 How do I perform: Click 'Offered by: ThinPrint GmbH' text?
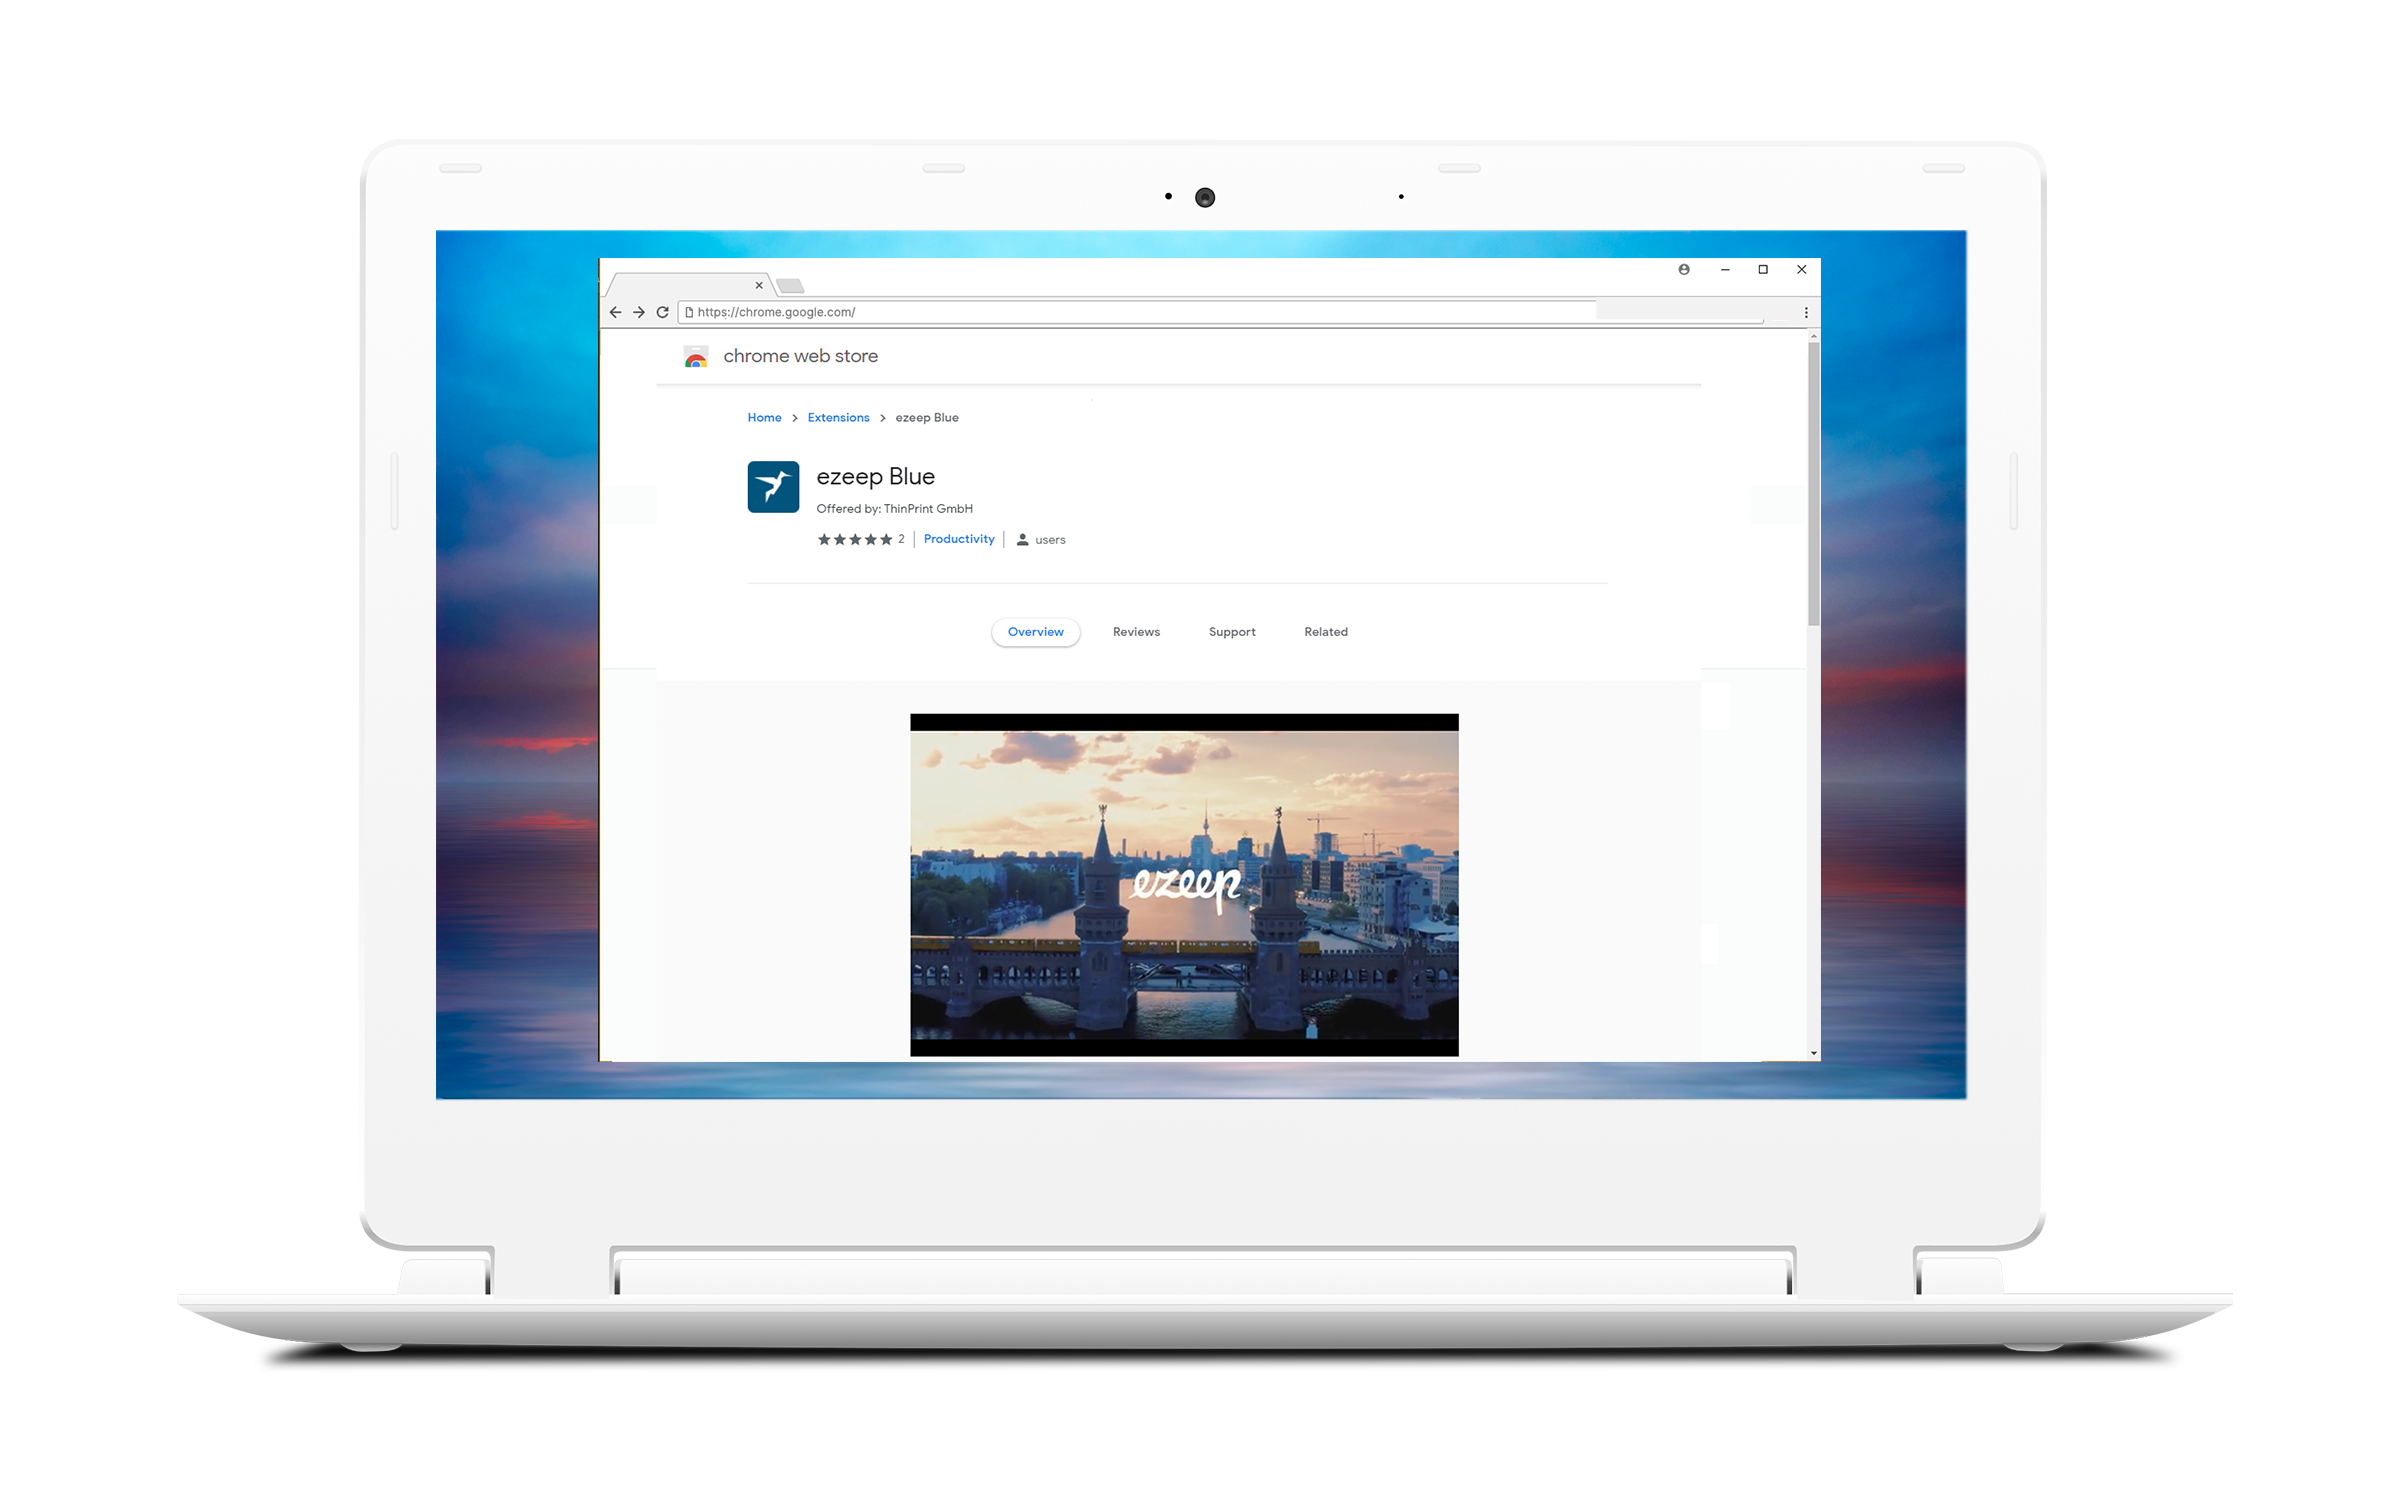(x=894, y=508)
